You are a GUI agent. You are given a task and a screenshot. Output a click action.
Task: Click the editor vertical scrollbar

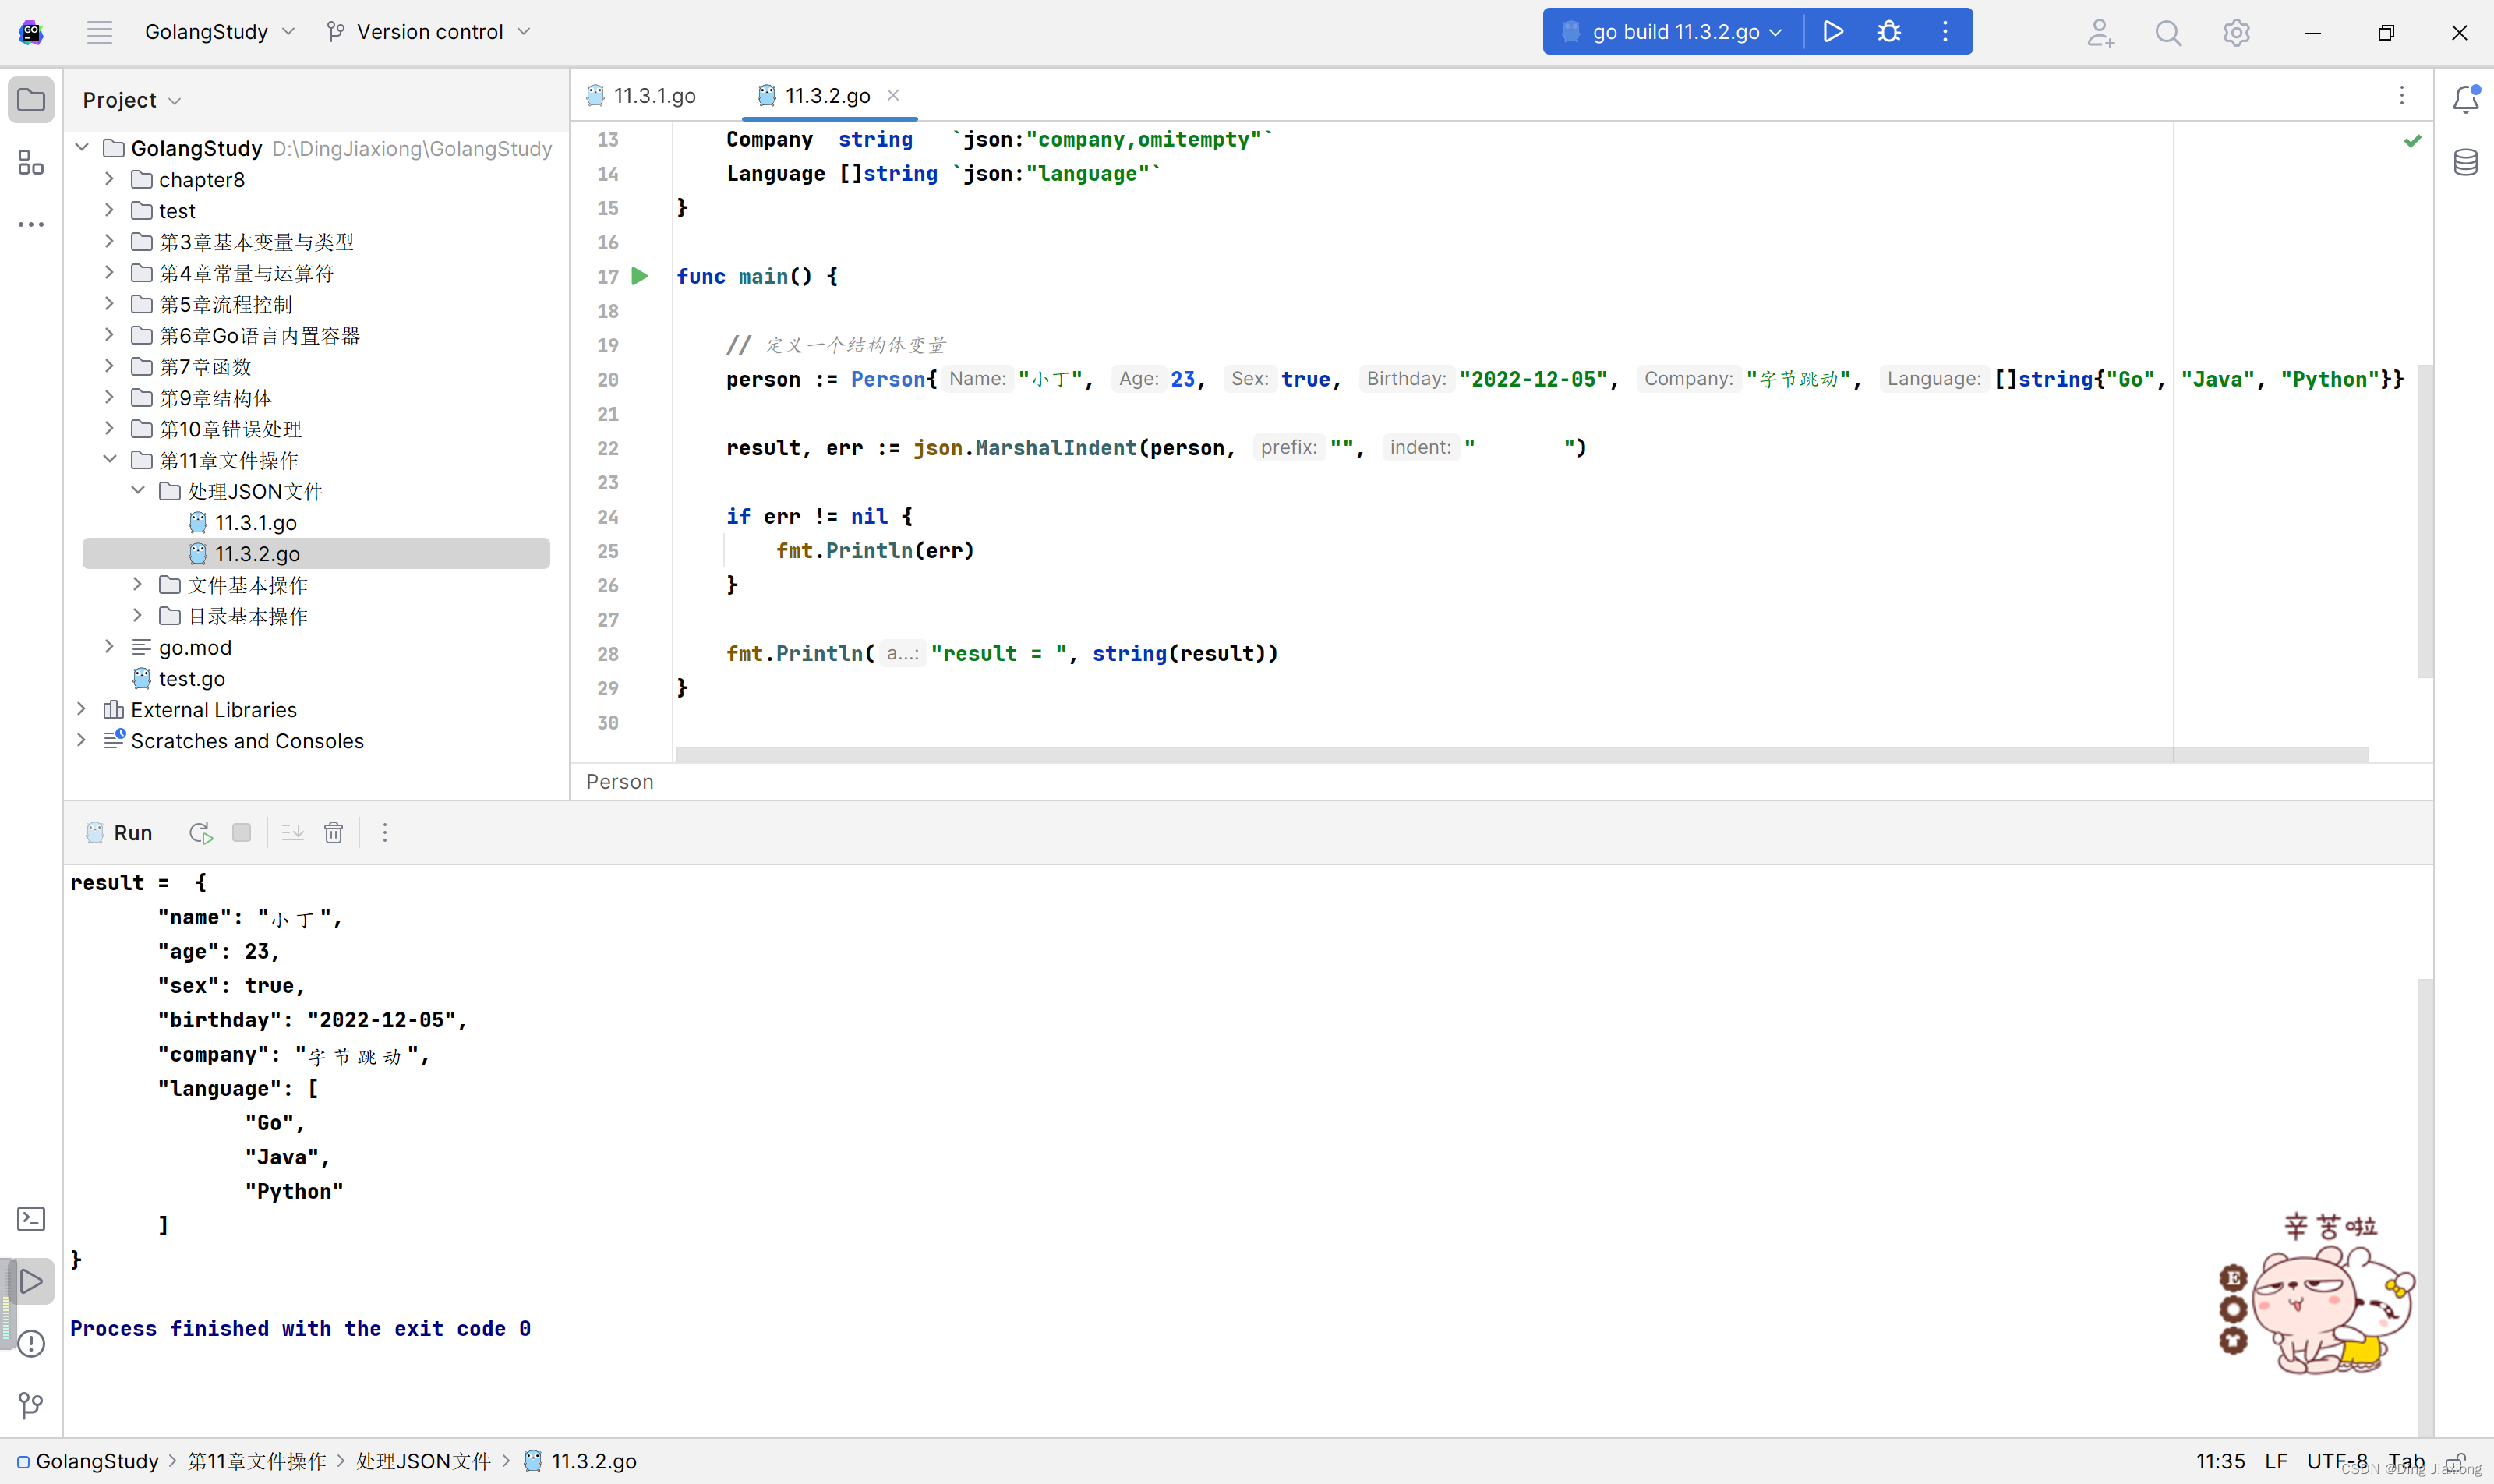click(2424, 520)
